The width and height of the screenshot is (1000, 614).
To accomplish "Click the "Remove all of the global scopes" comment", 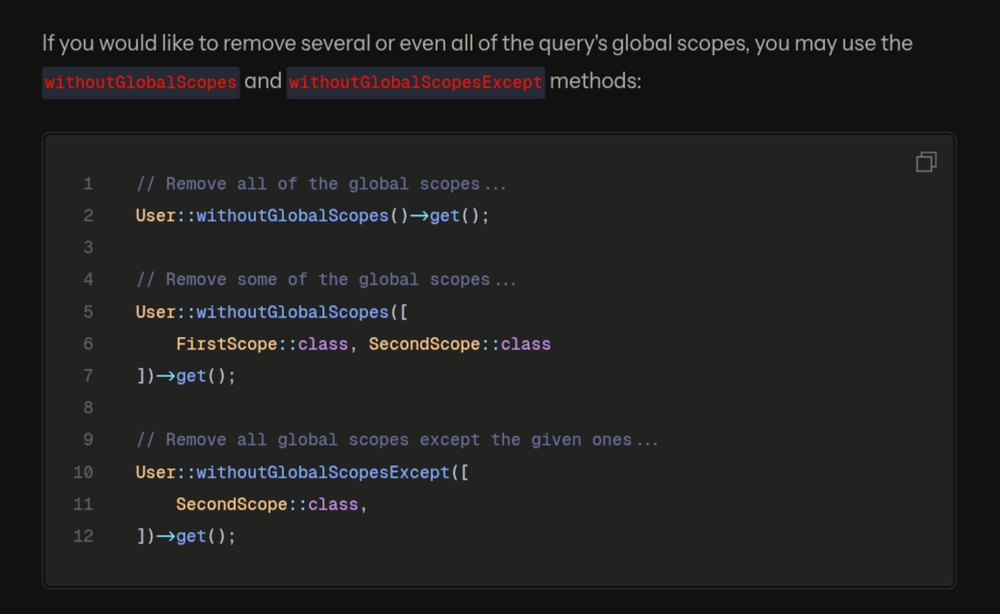I will tap(321, 184).
